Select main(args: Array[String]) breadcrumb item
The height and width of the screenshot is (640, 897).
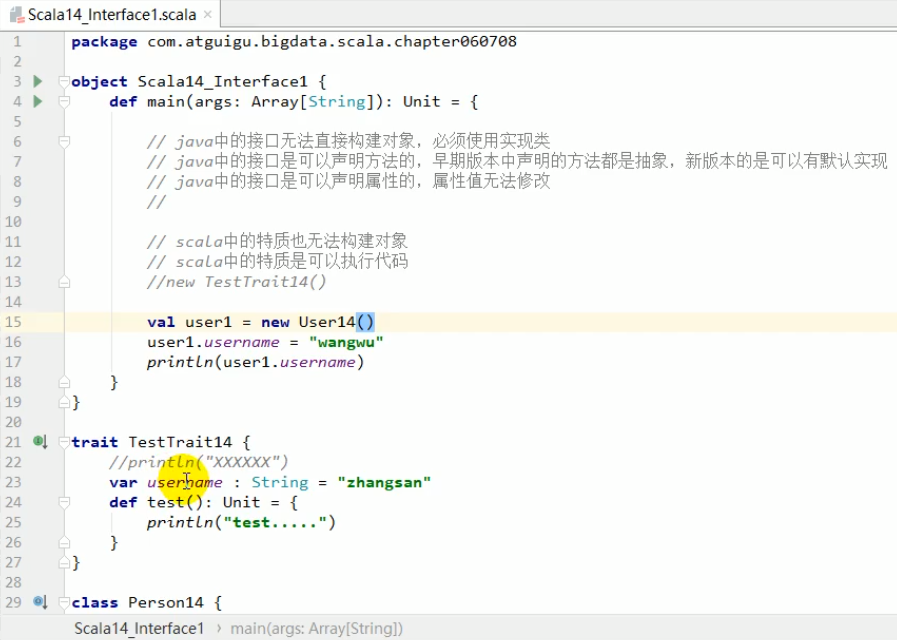tap(316, 628)
